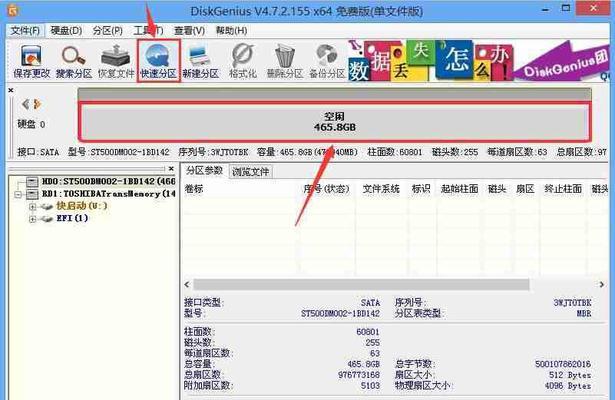Expand the EFI (1) partition node
Image resolution: width=615 pixels, height=400 pixels.
coord(32,219)
